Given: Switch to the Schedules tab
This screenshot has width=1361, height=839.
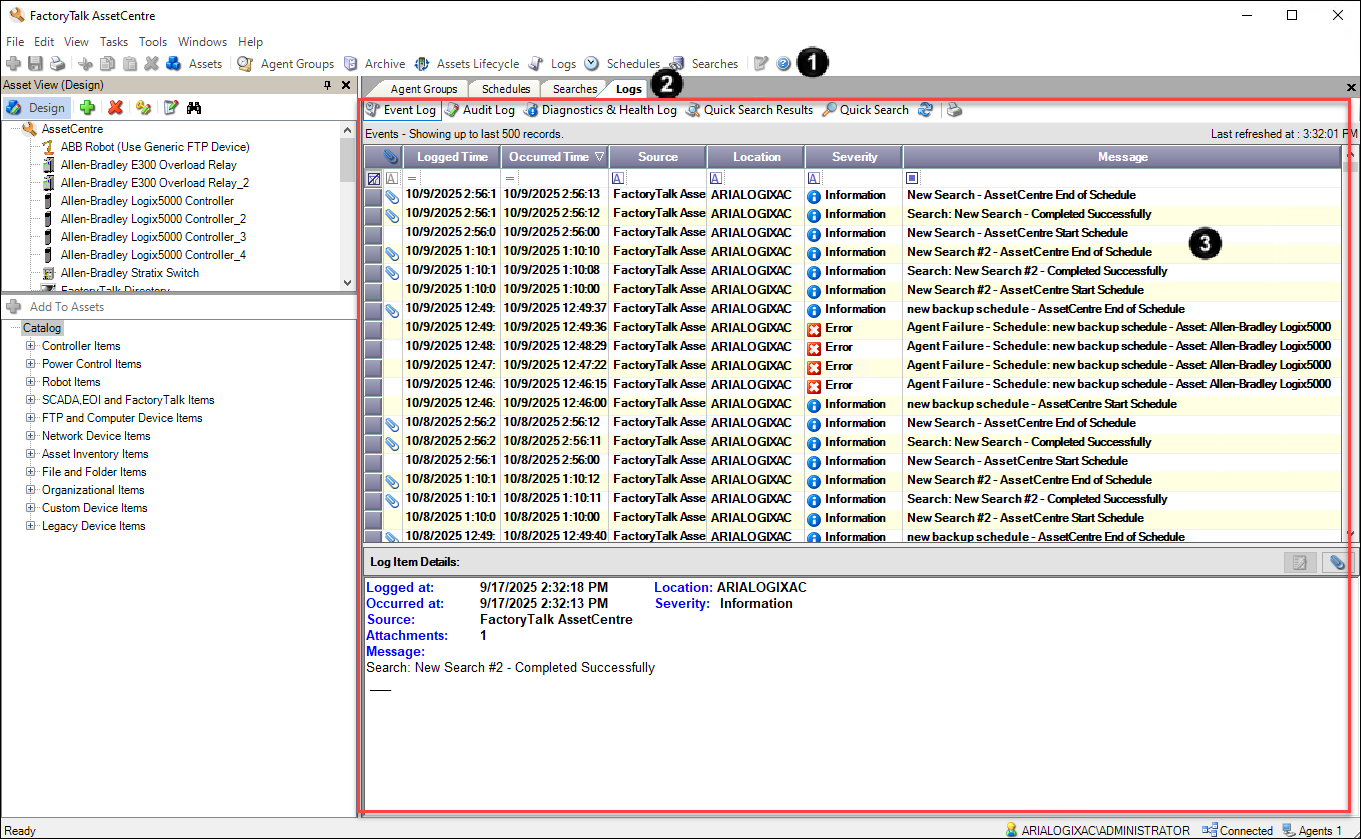Looking at the screenshot, I should (x=506, y=89).
